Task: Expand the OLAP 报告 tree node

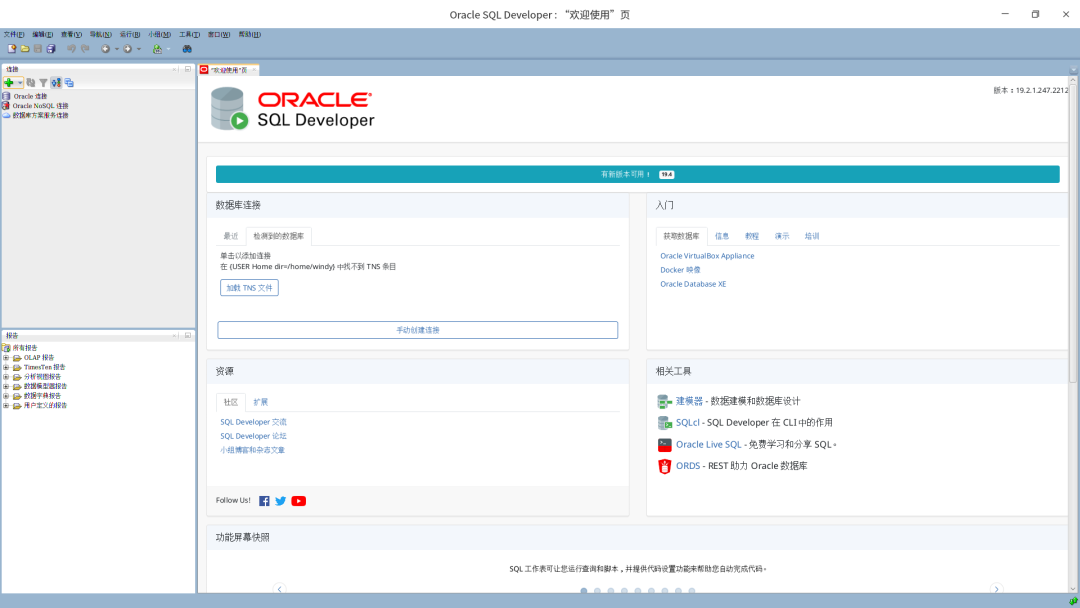Action: point(6,358)
